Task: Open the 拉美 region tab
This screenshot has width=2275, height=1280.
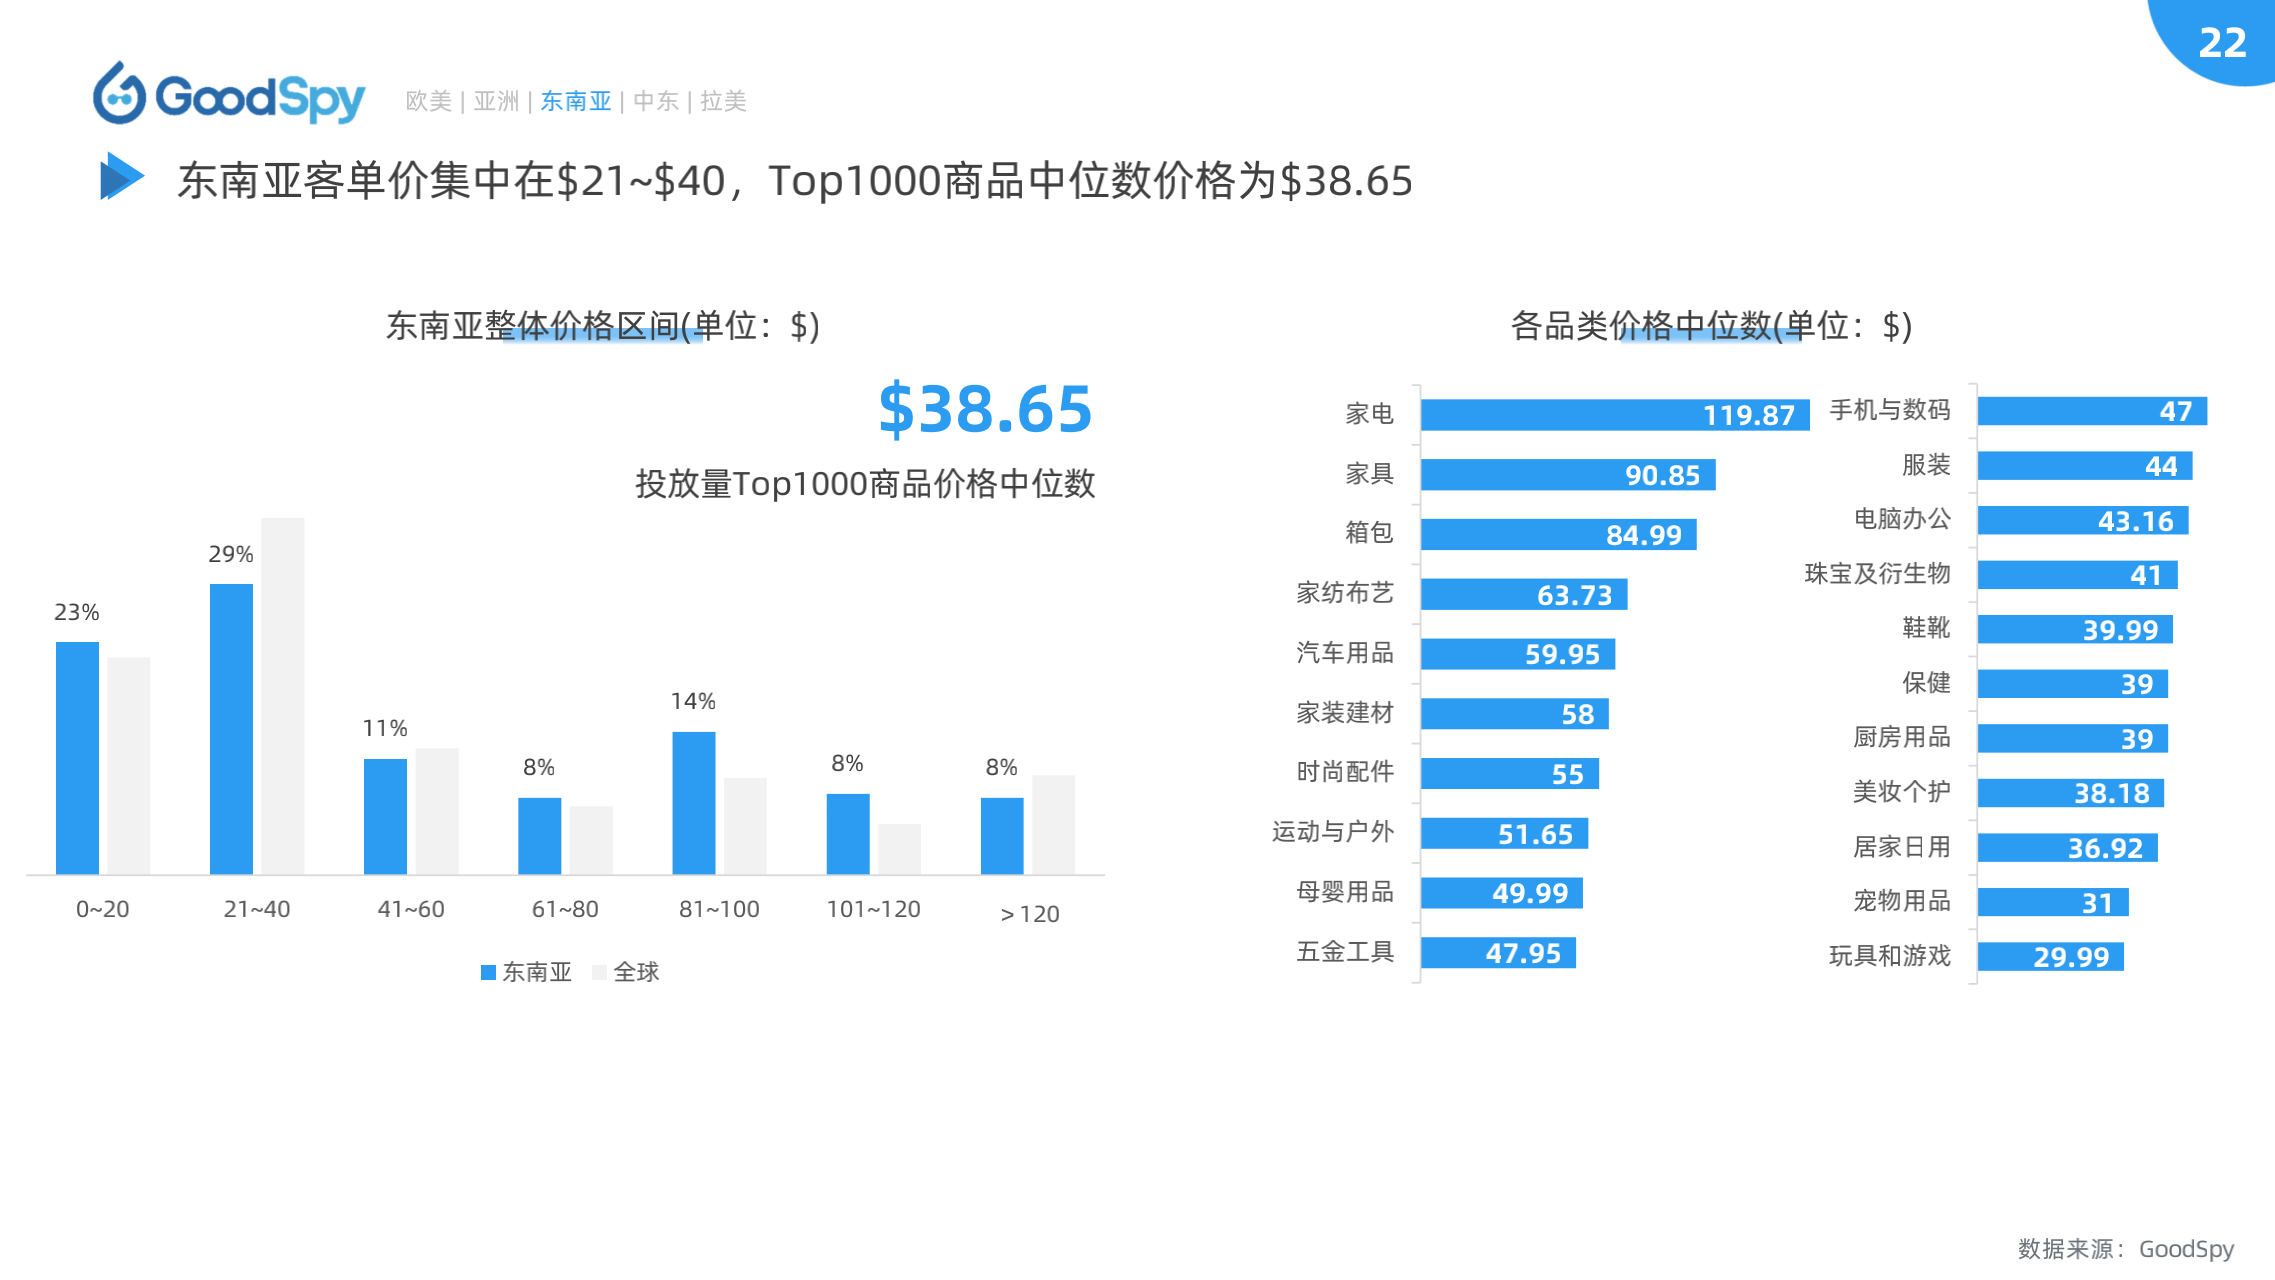Action: [x=723, y=101]
